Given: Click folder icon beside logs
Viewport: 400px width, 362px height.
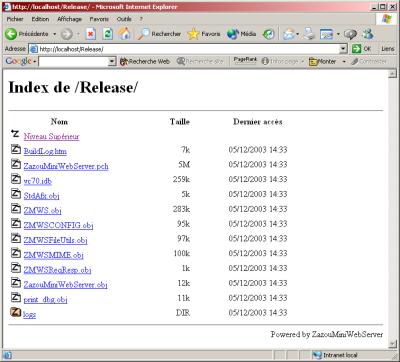Looking at the screenshot, I should (x=16, y=312).
